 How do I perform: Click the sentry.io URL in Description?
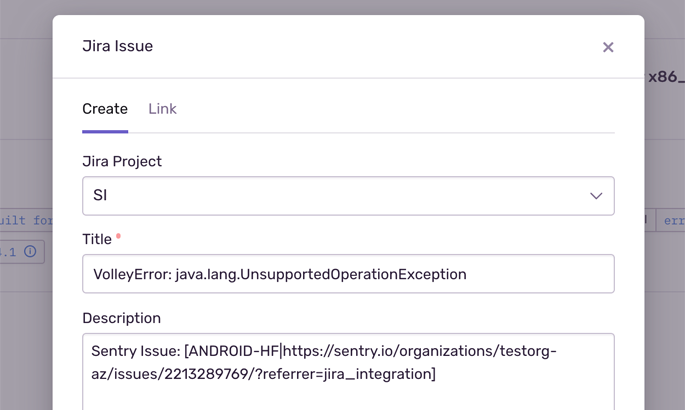click(x=420, y=351)
